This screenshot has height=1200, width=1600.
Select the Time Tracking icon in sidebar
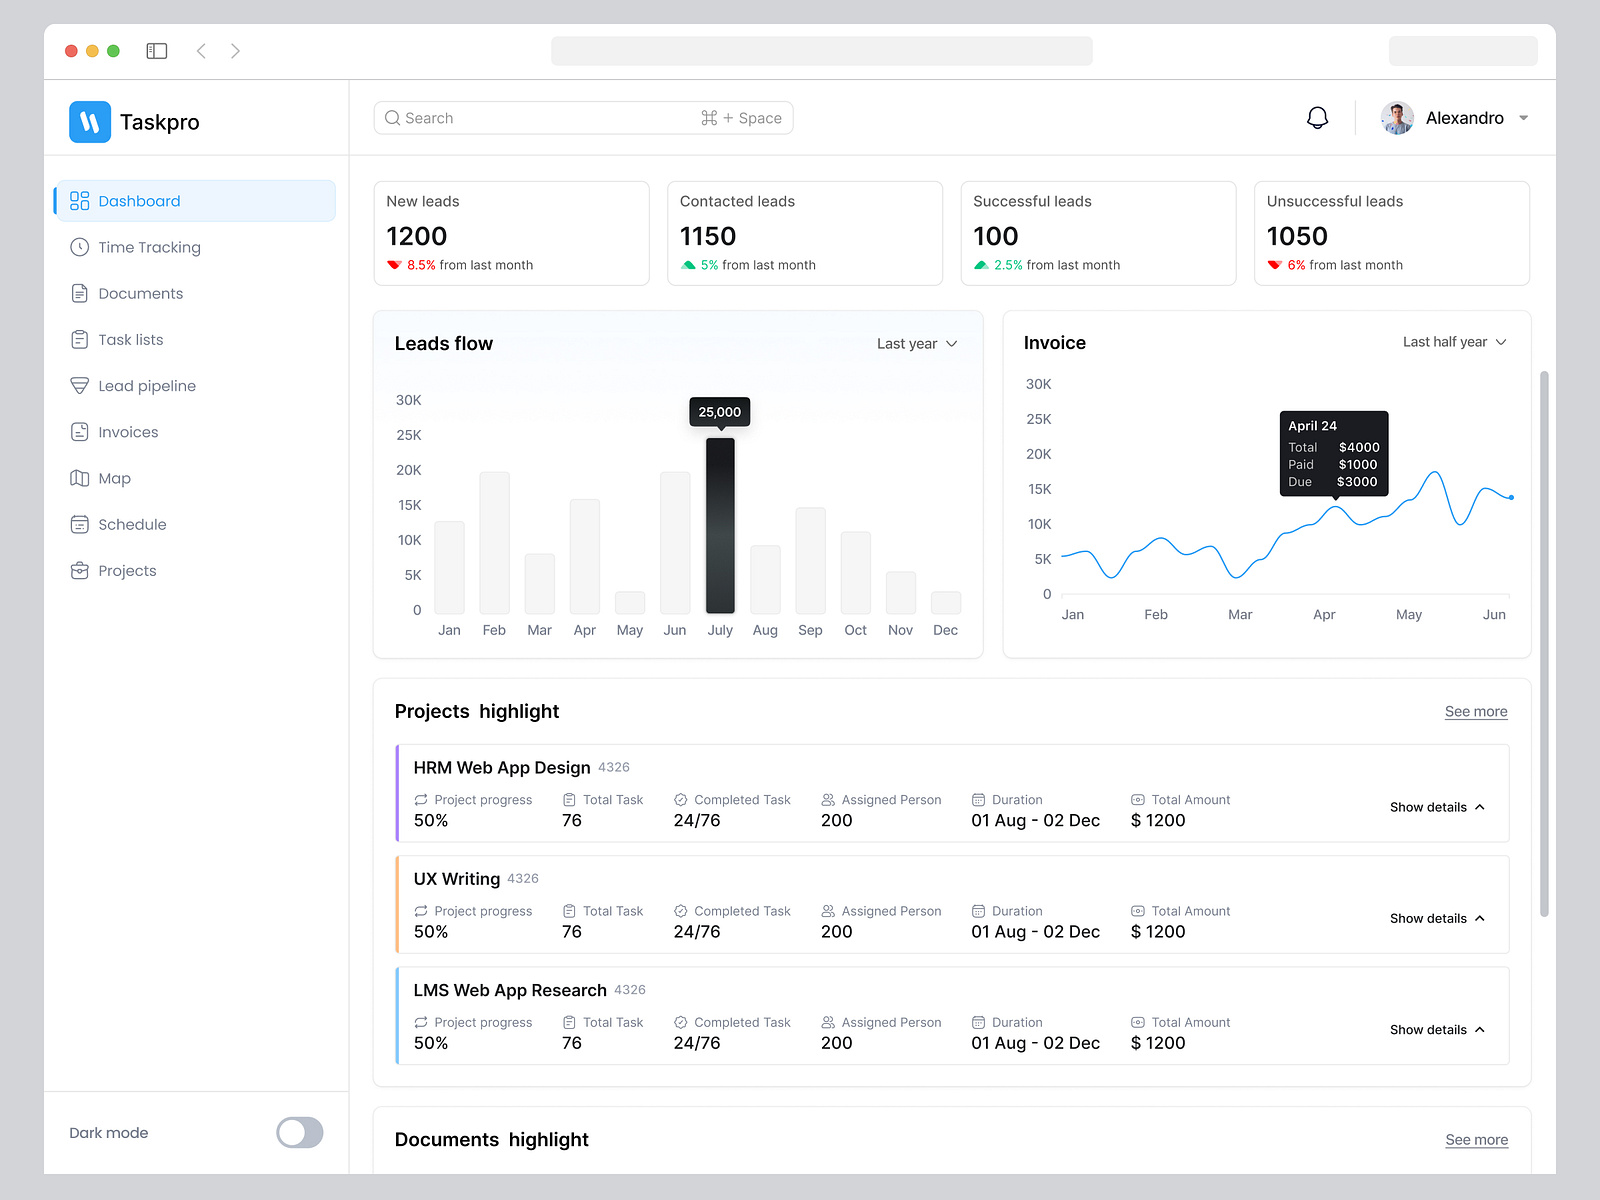point(80,247)
